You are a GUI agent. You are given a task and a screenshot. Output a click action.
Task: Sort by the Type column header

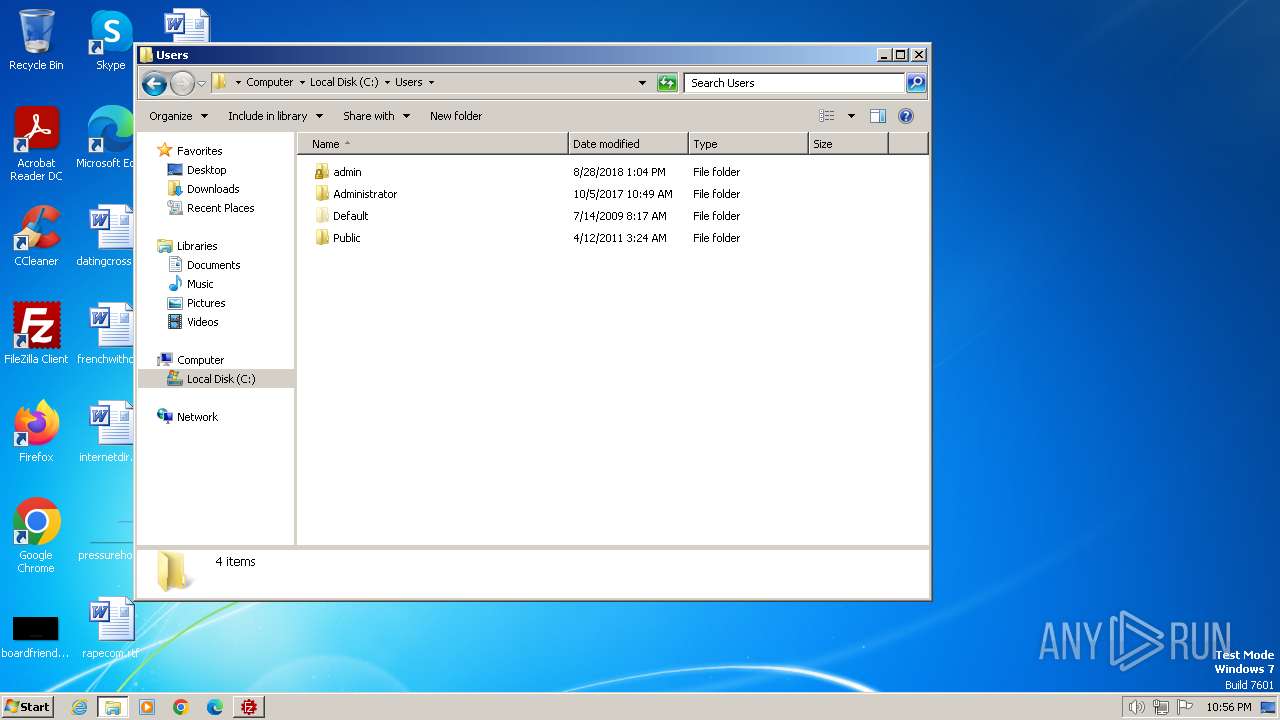(x=748, y=144)
